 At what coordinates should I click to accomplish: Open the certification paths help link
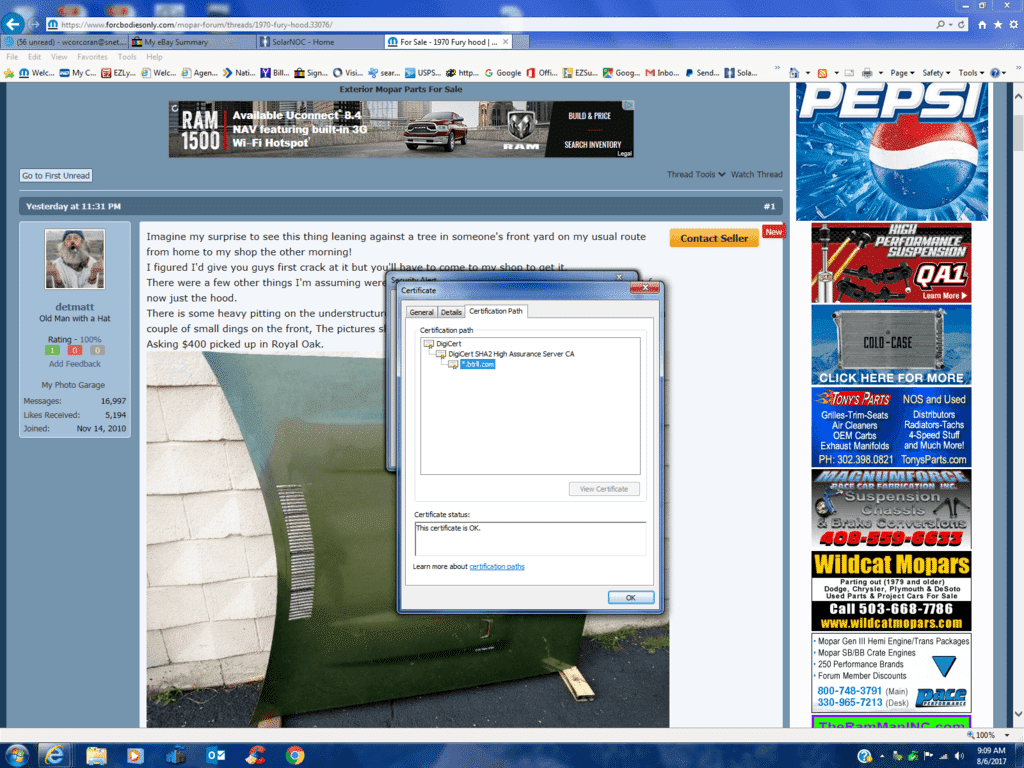tap(496, 567)
